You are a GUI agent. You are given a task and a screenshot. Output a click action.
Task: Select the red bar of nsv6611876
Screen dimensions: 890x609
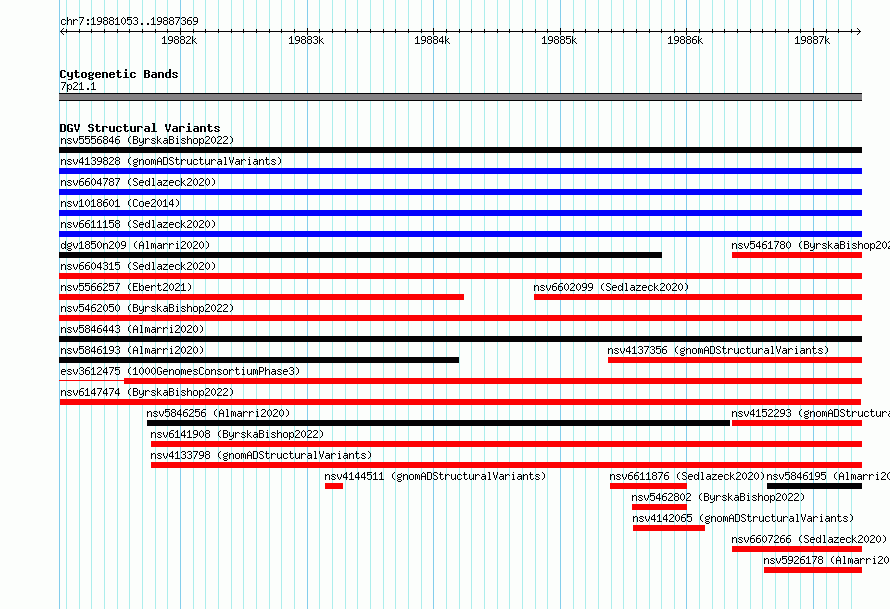[648, 486]
